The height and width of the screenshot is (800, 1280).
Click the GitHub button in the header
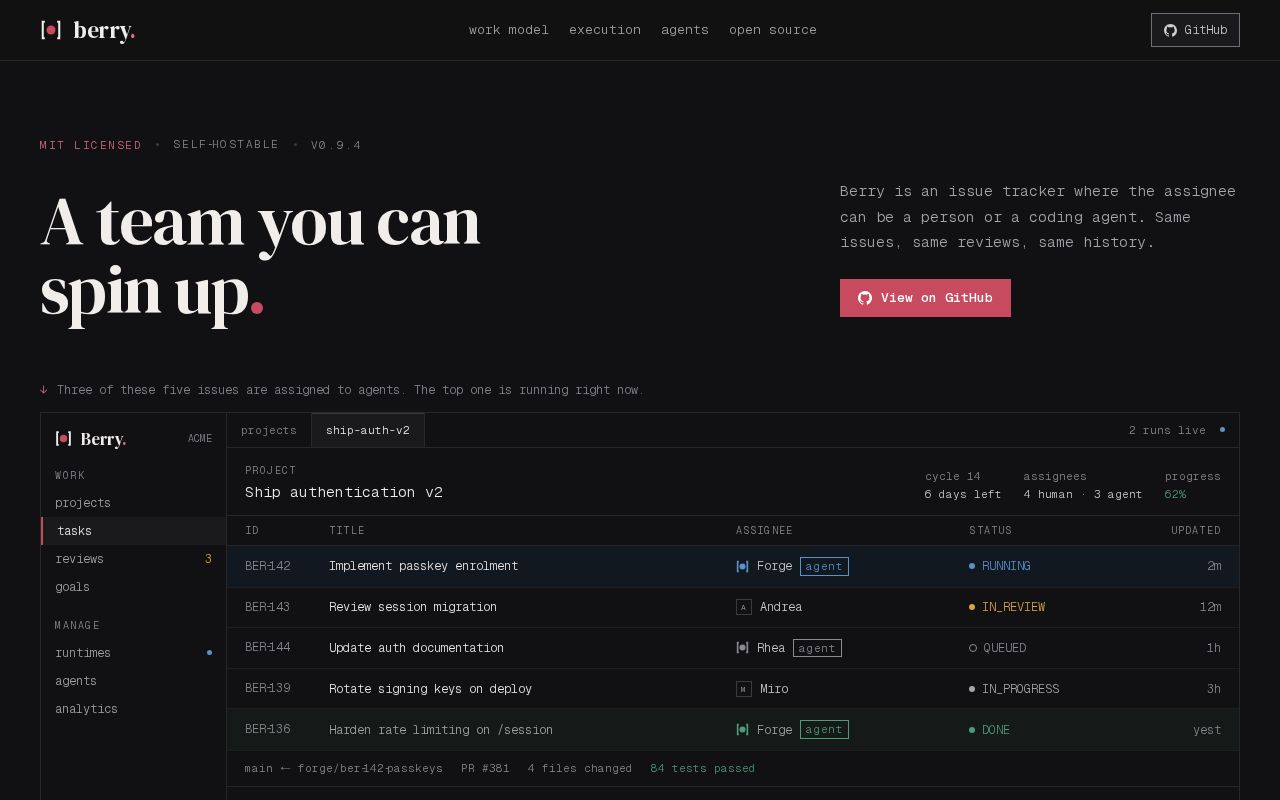(x=1195, y=30)
